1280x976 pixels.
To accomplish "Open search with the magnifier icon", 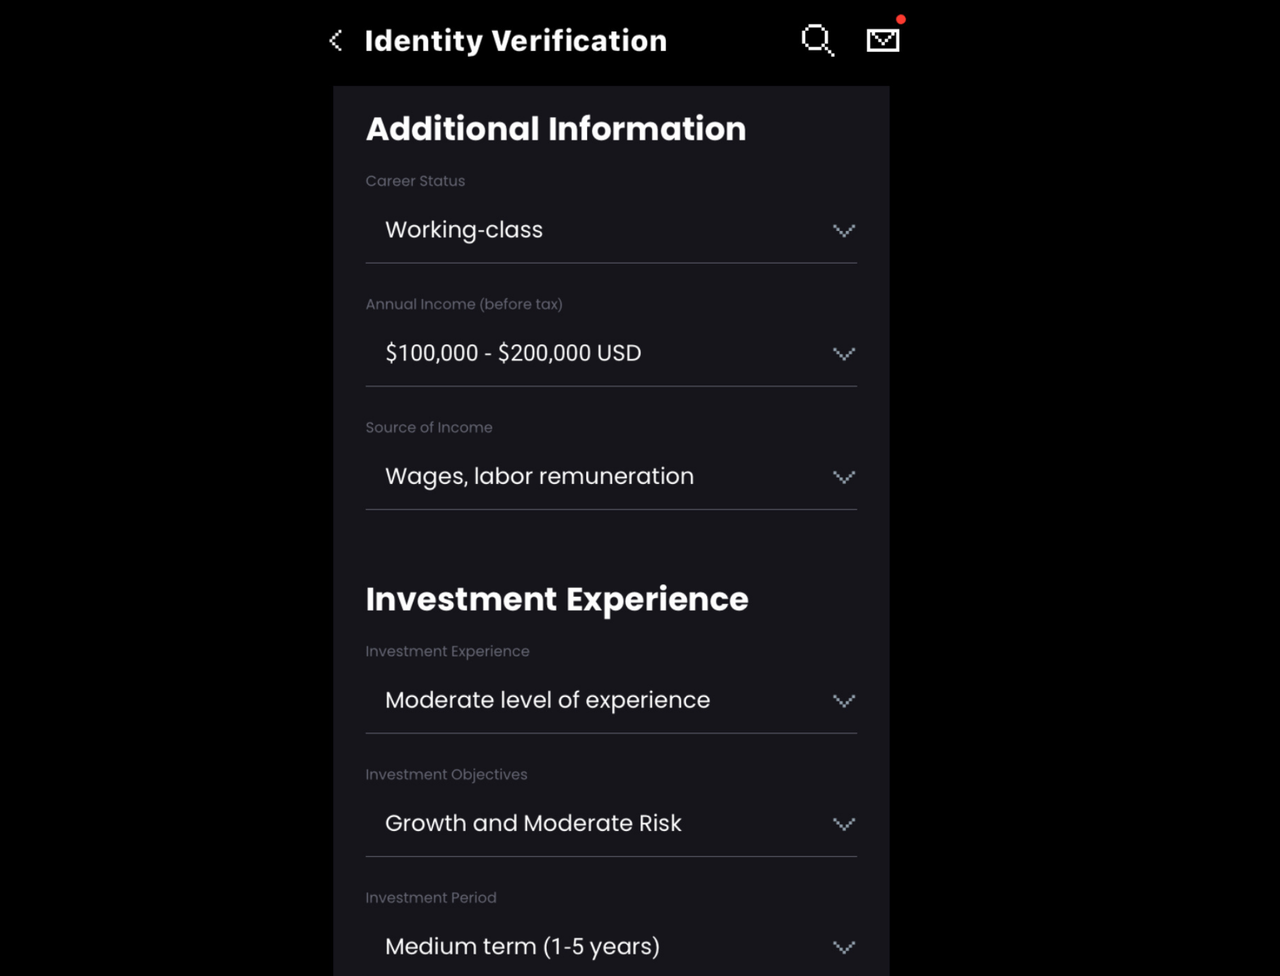I will [817, 40].
